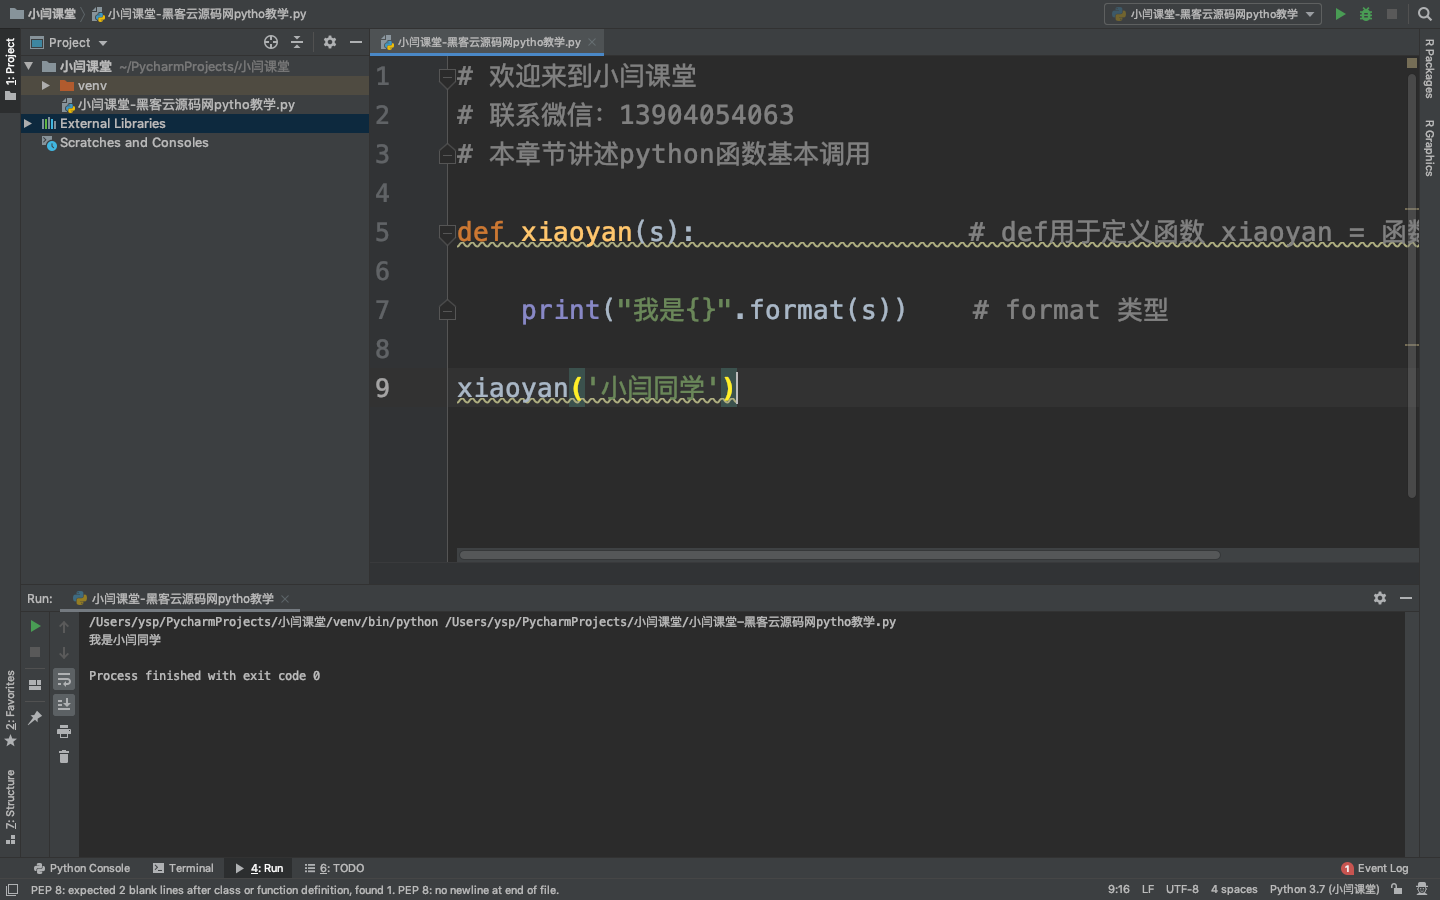Open the Terminal tab
1440x900 pixels.
(183, 868)
